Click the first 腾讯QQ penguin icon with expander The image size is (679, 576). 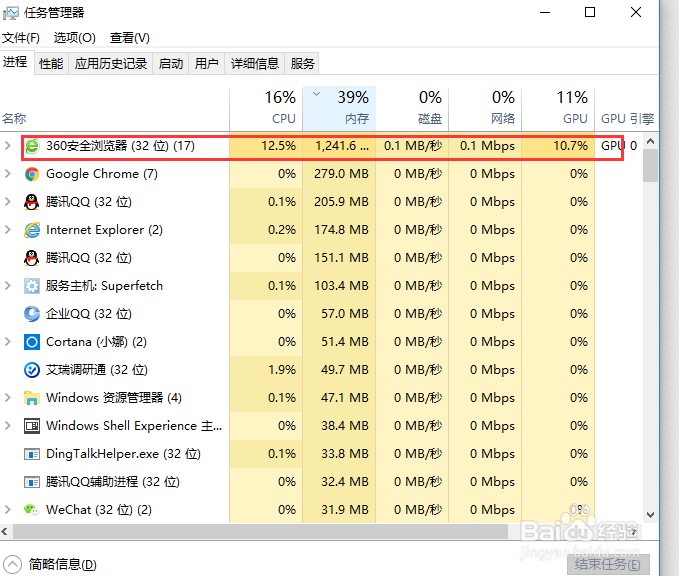pyautogui.click(x=32, y=202)
